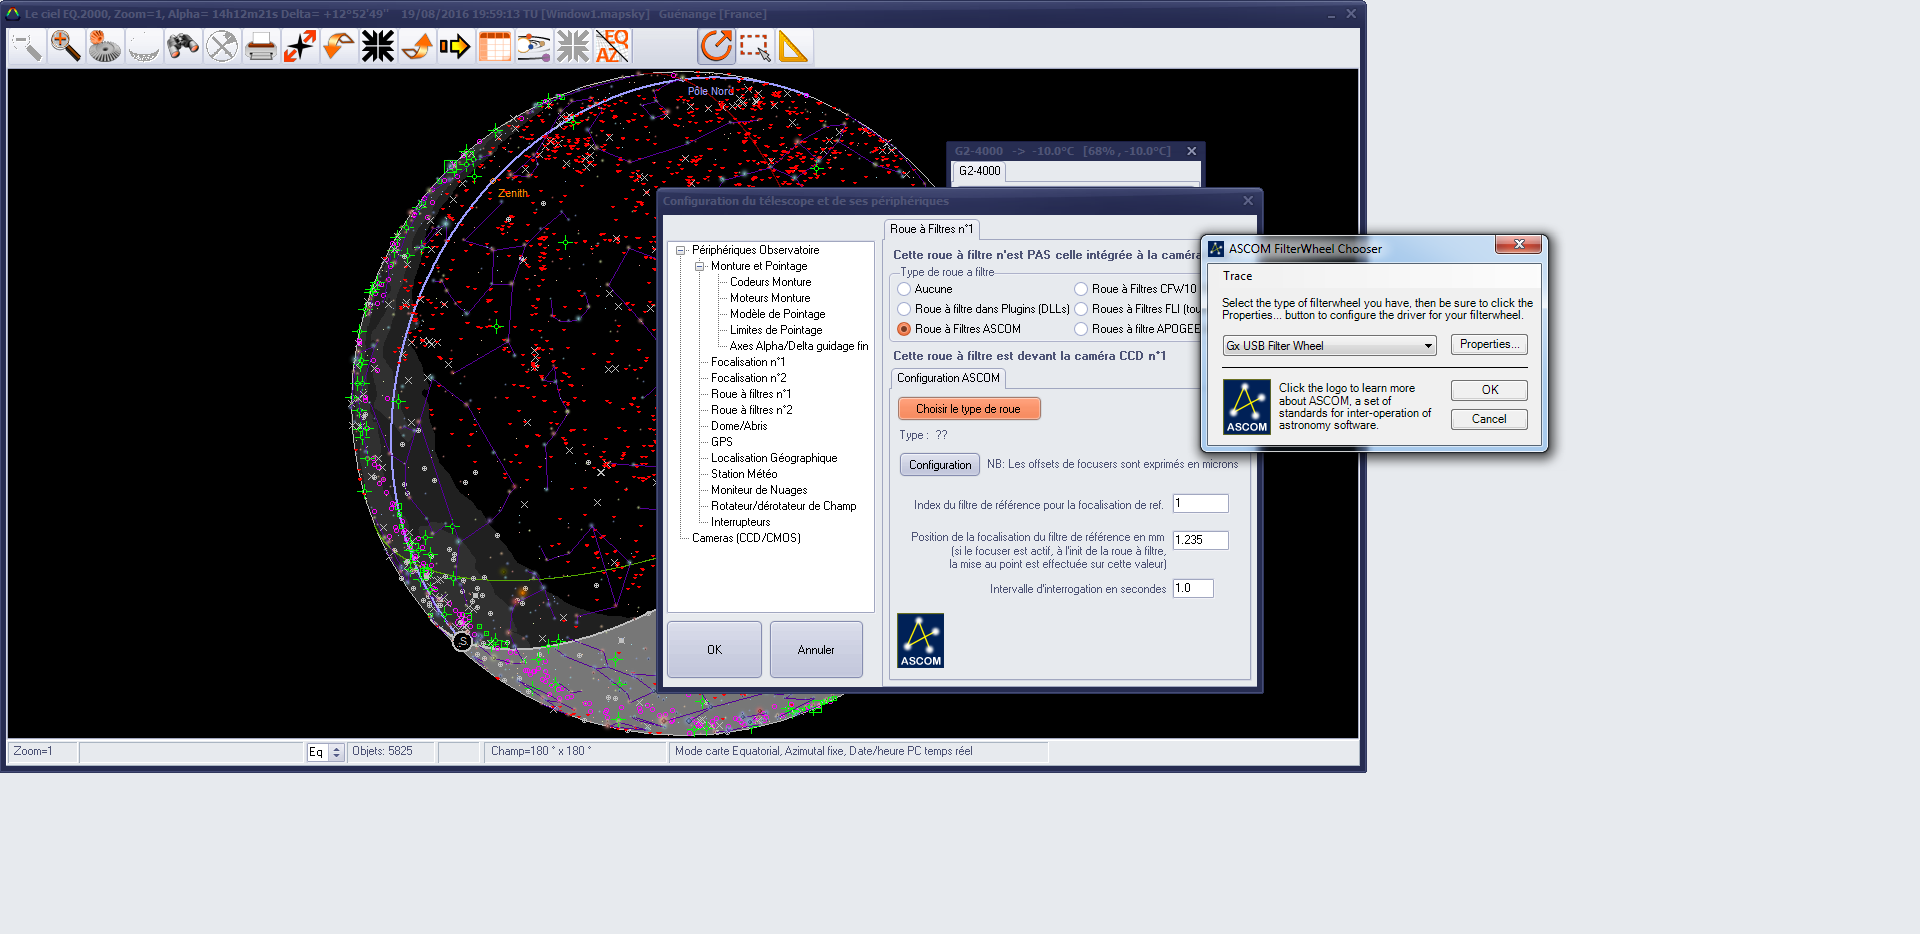
Task: Open the Trace menu in chooser
Action: click(x=1237, y=276)
